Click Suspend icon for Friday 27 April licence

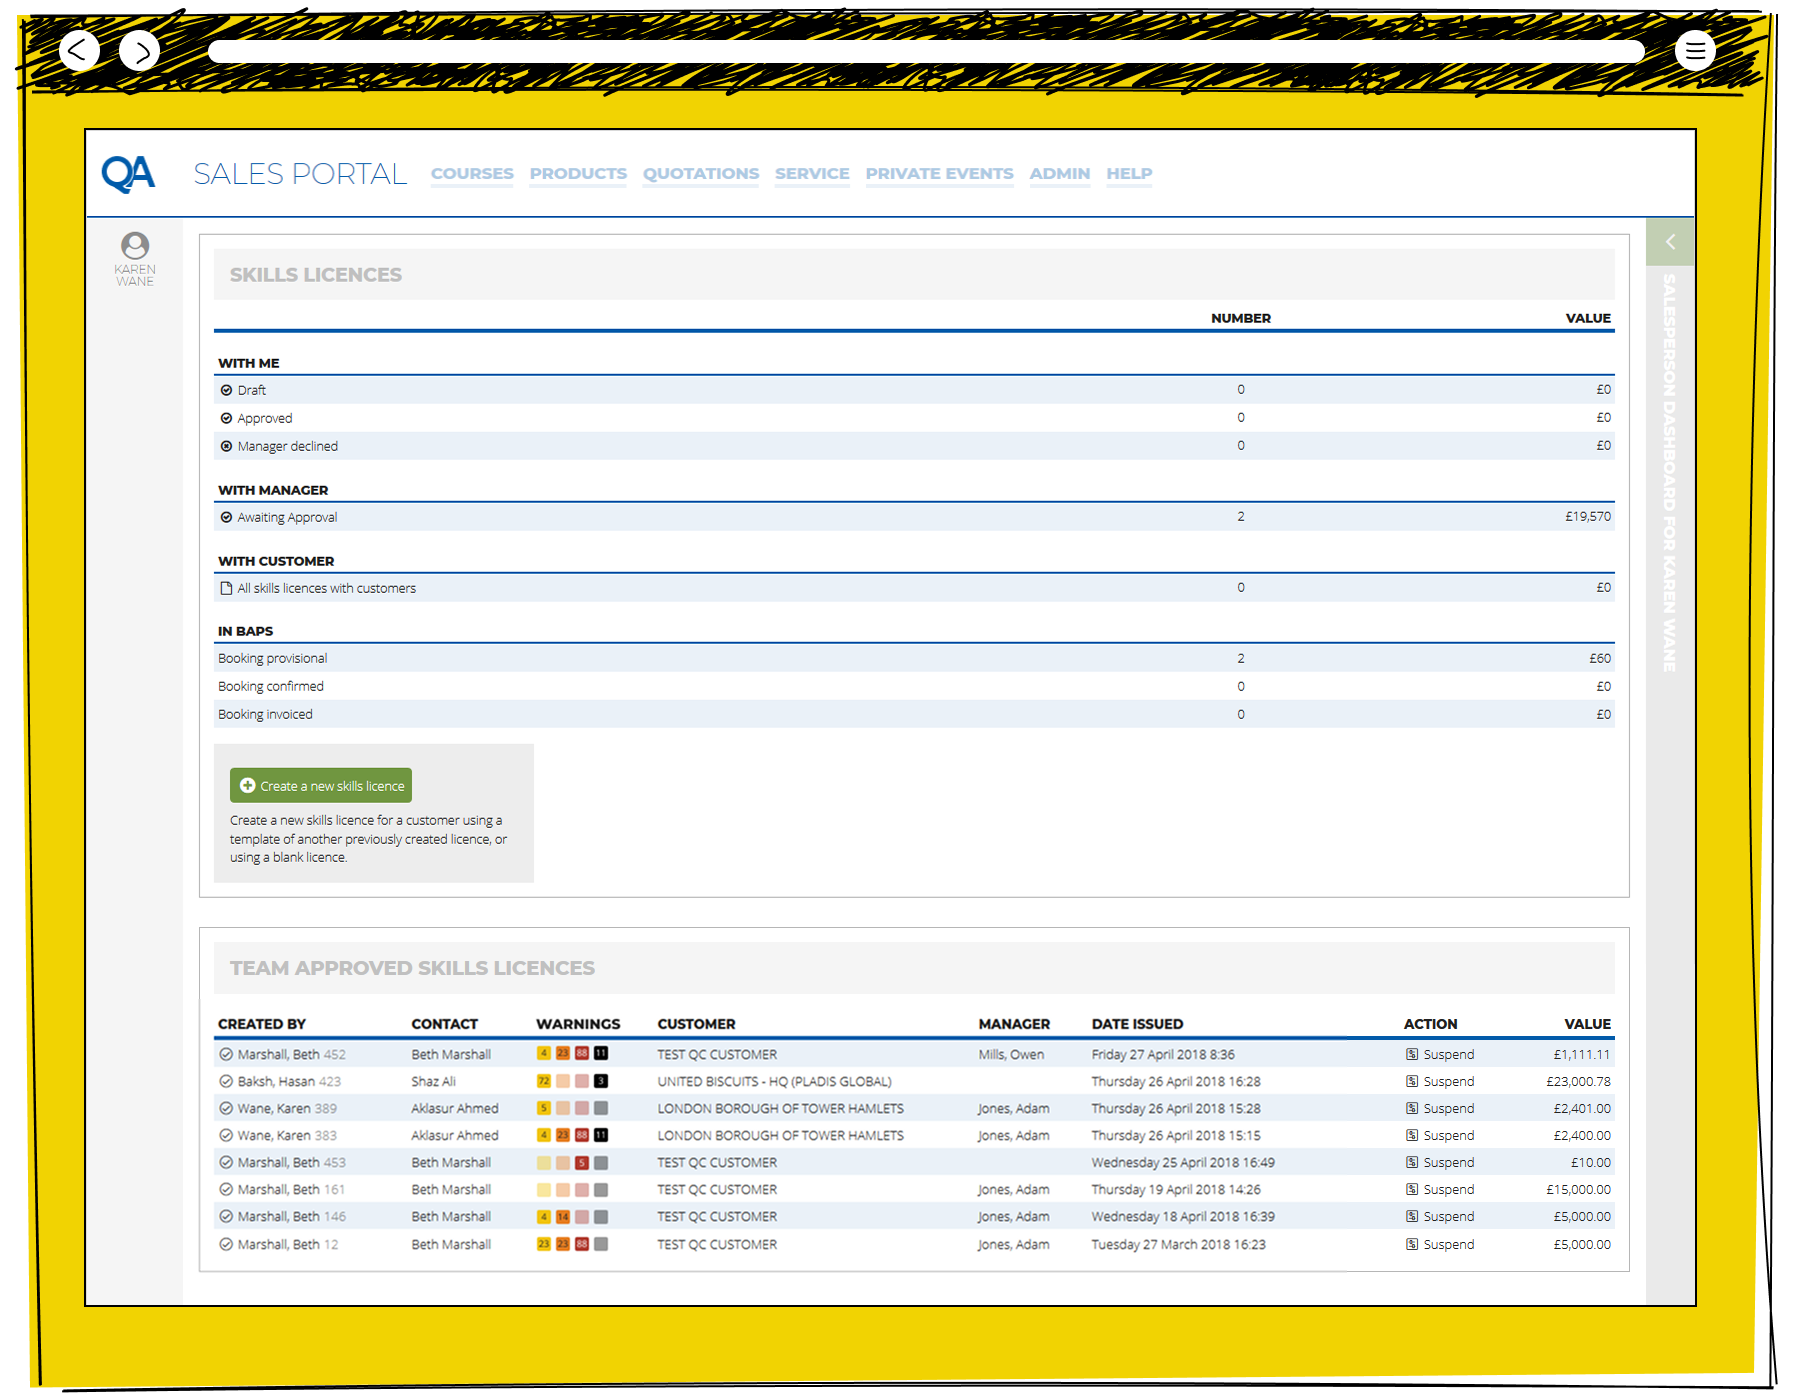tap(1412, 1054)
